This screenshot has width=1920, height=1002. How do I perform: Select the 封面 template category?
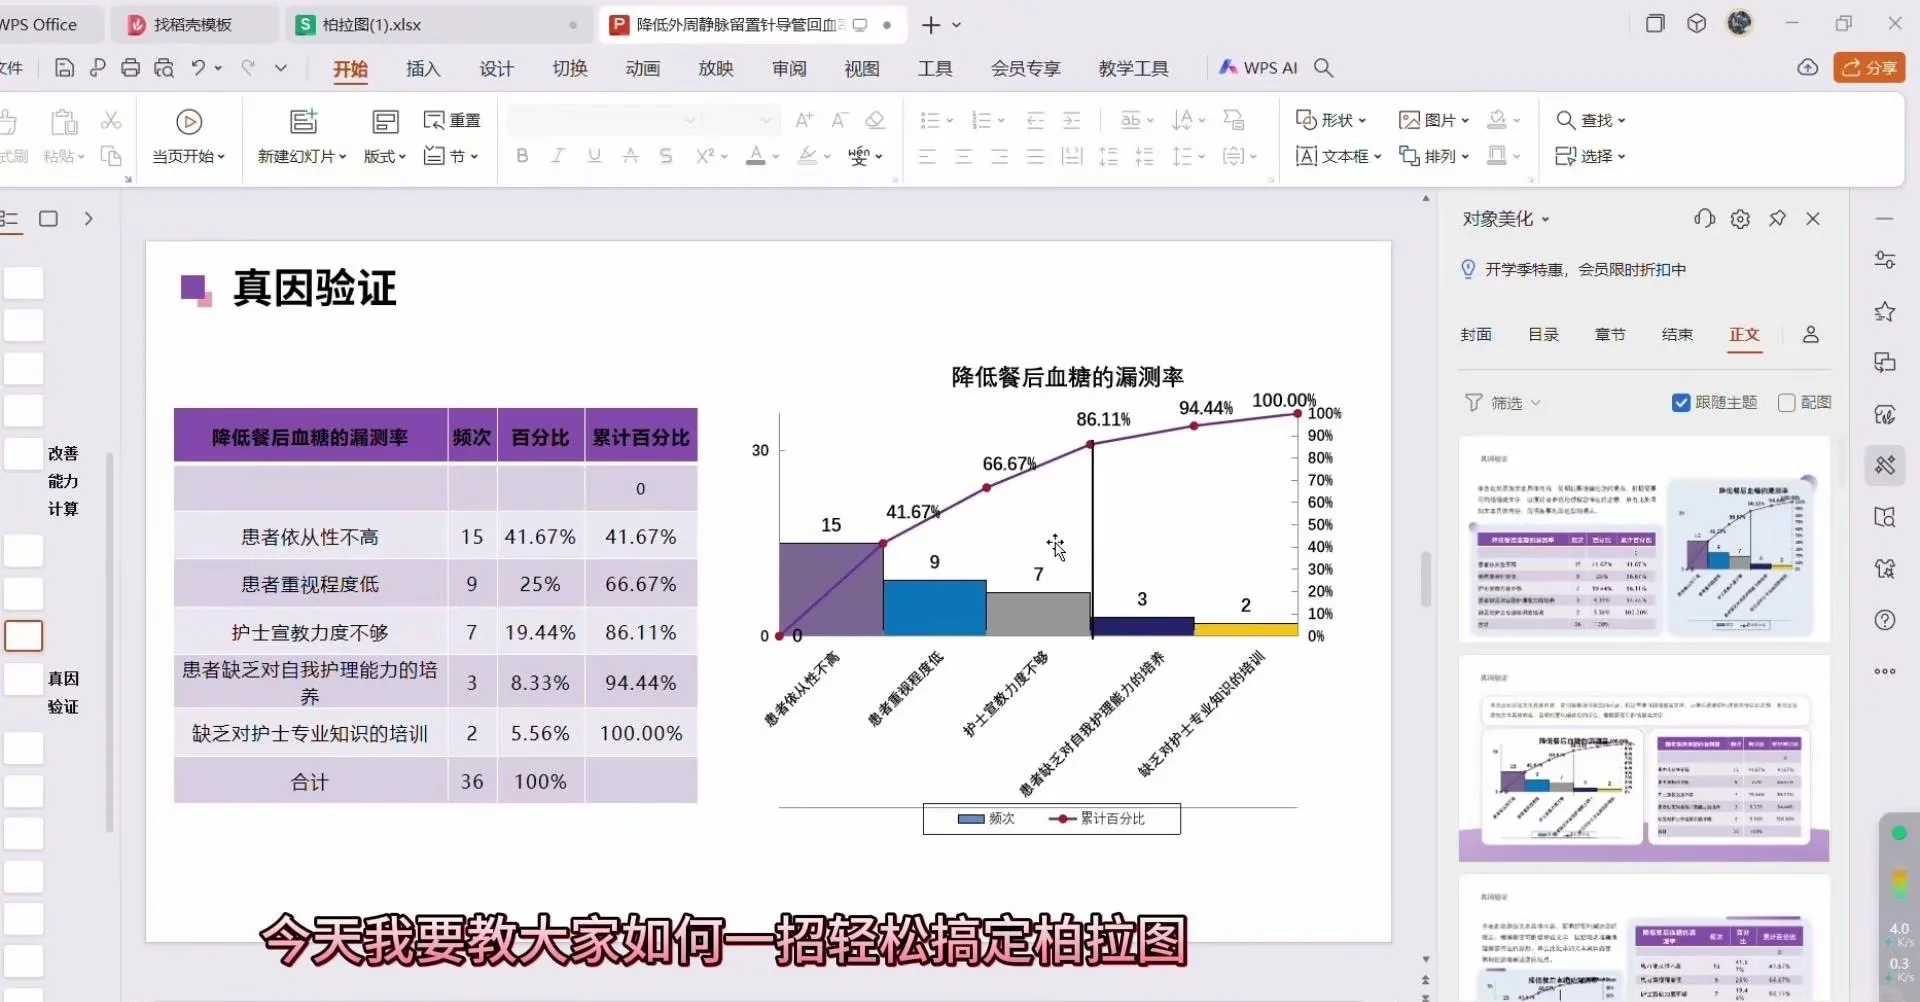coord(1476,335)
